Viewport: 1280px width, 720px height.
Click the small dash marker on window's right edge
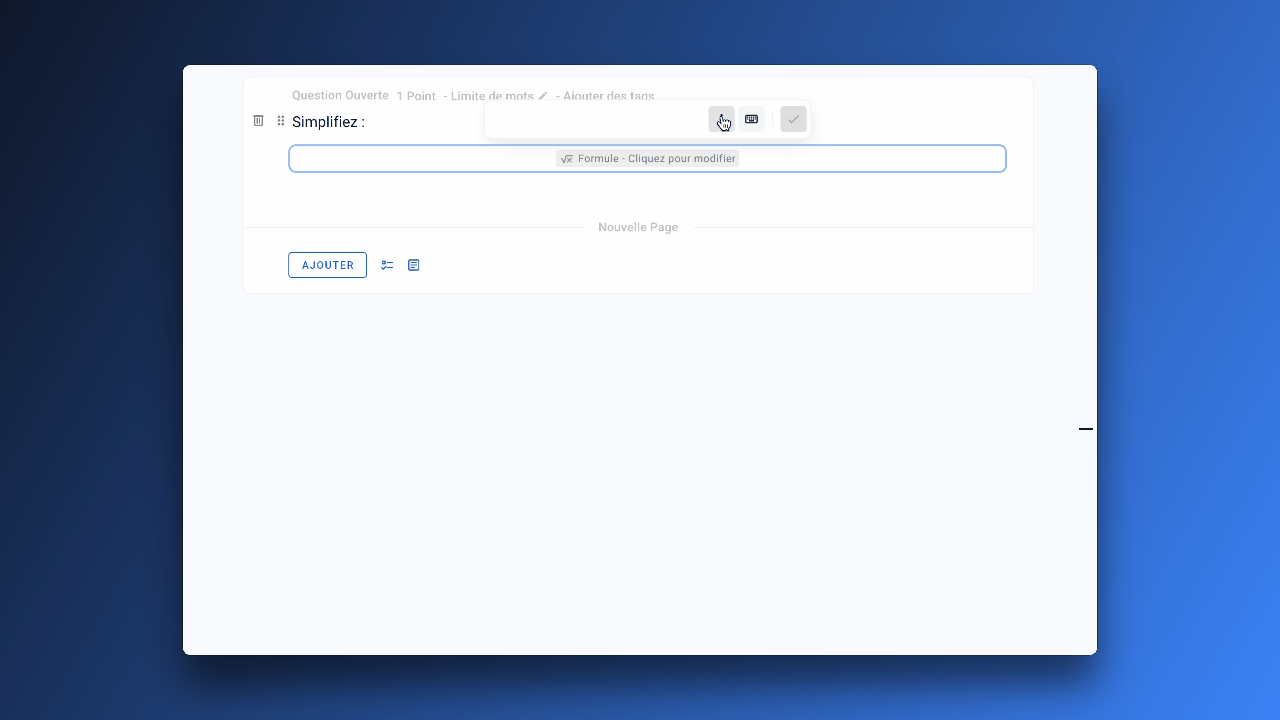(1085, 429)
